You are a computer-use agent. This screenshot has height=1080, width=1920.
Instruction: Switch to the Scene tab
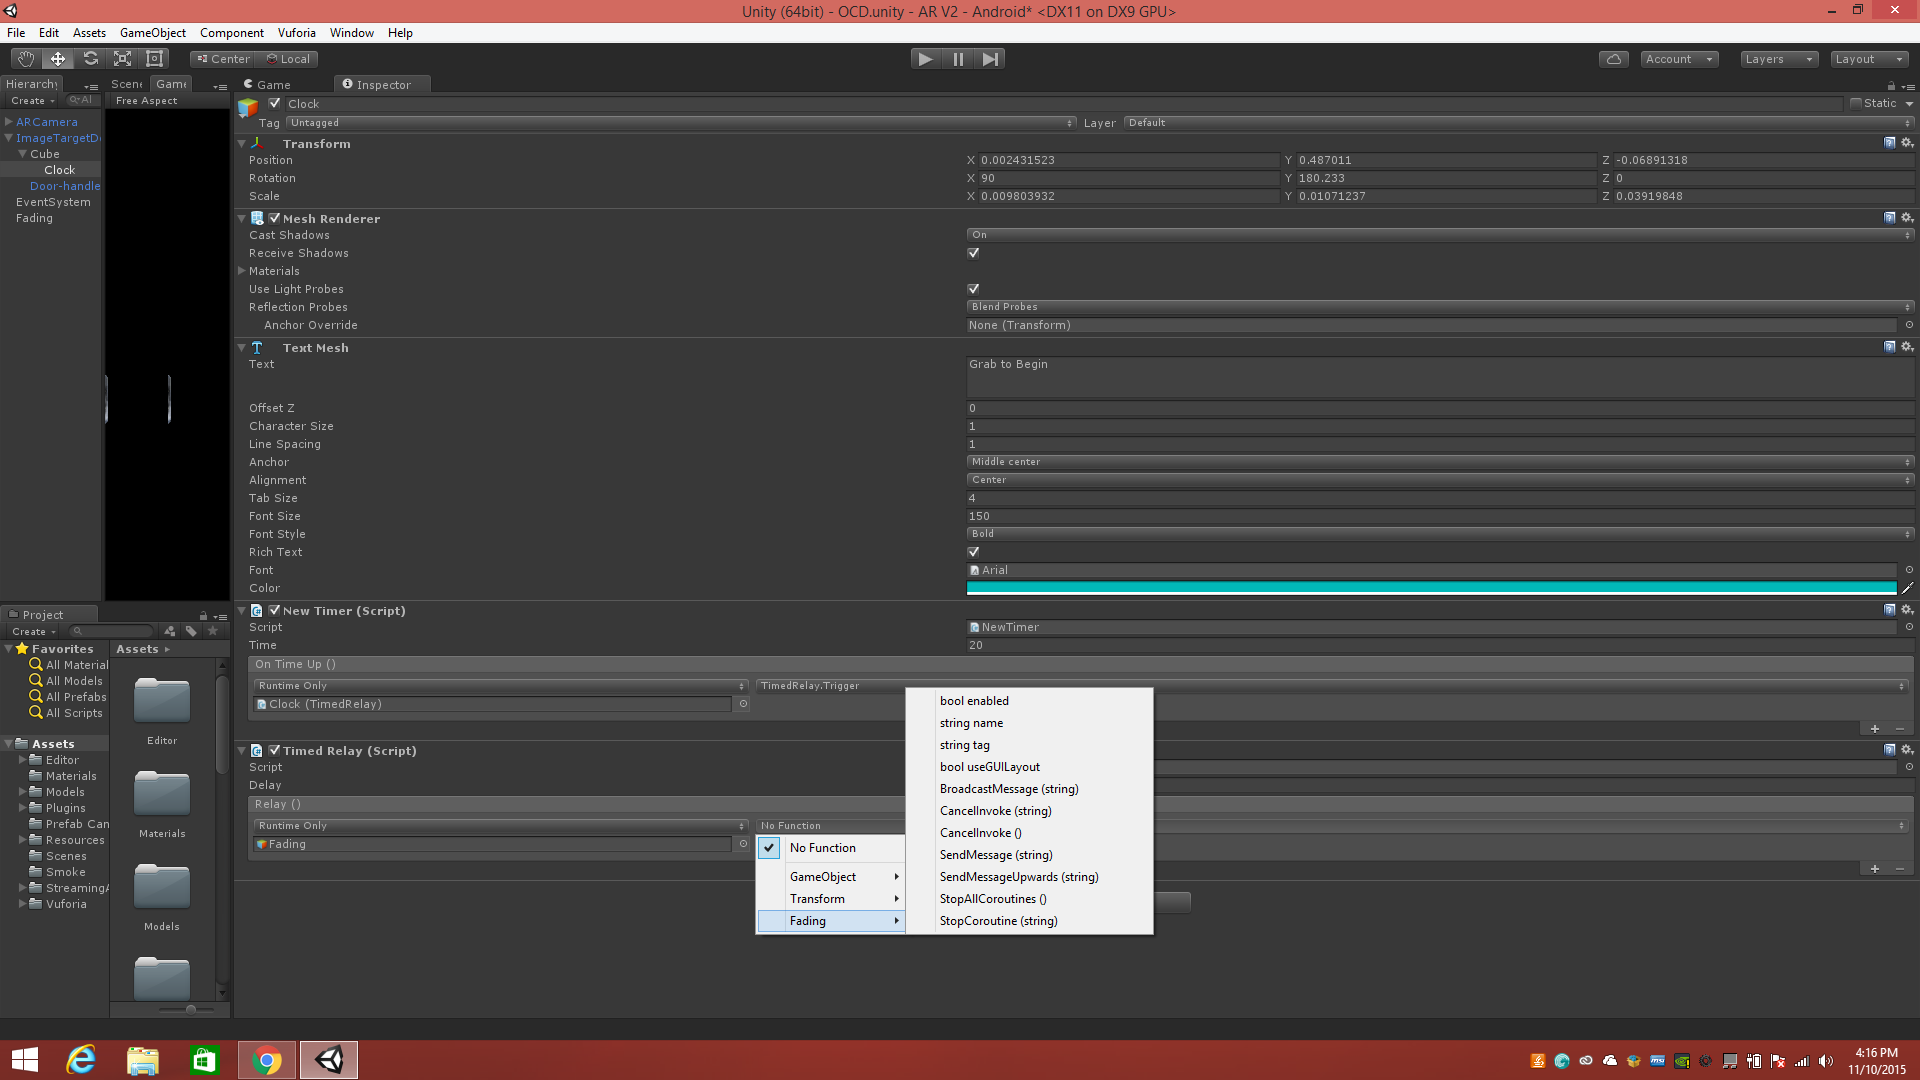(x=127, y=84)
